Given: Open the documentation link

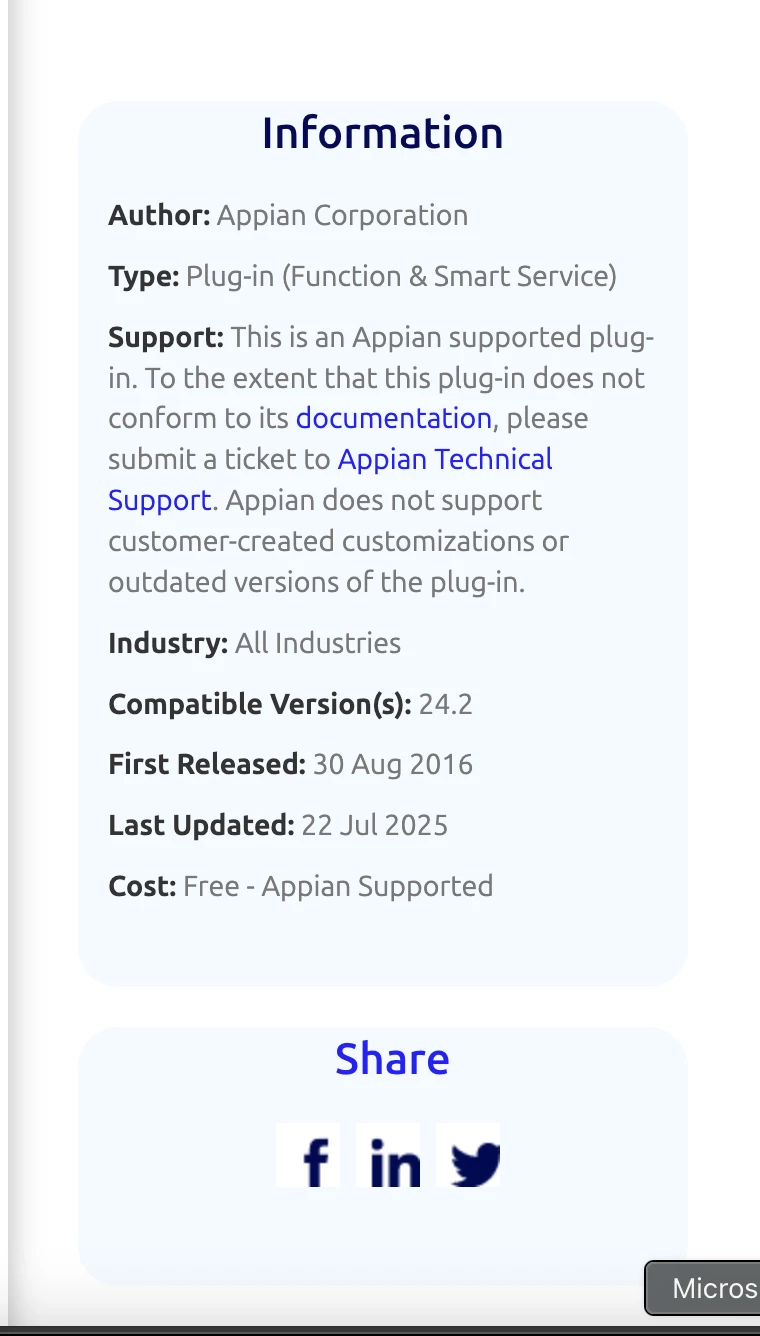Looking at the screenshot, I should (394, 418).
